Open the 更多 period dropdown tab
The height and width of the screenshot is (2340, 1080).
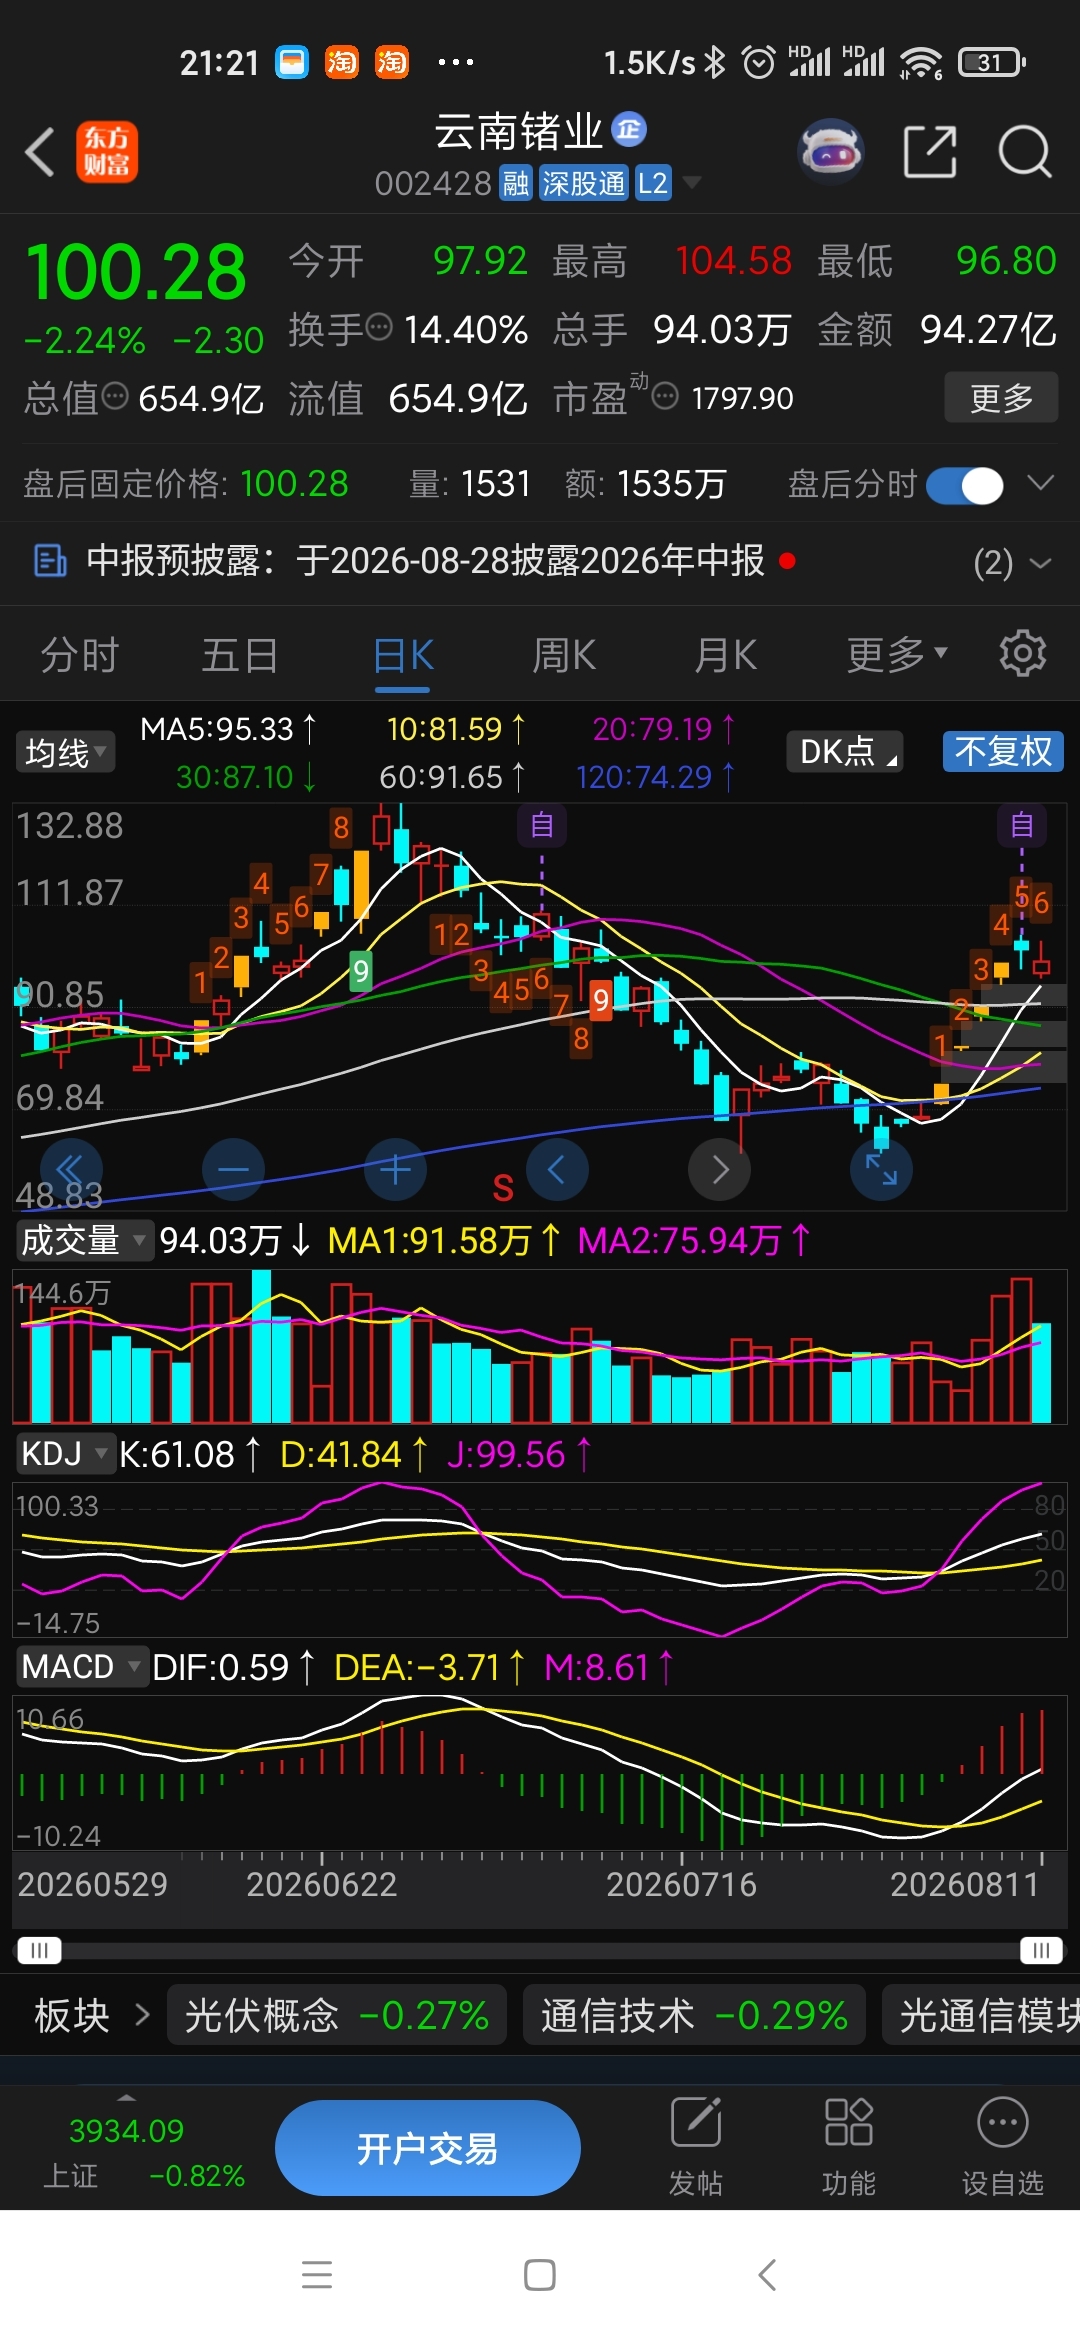coord(896,655)
